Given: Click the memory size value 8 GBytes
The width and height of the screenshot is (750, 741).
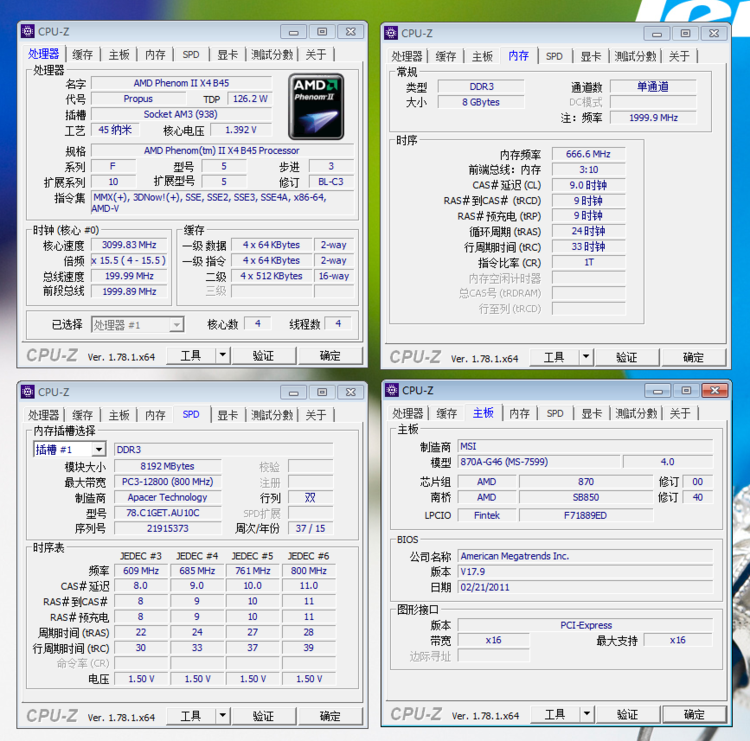Looking at the screenshot, I should [x=481, y=102].
